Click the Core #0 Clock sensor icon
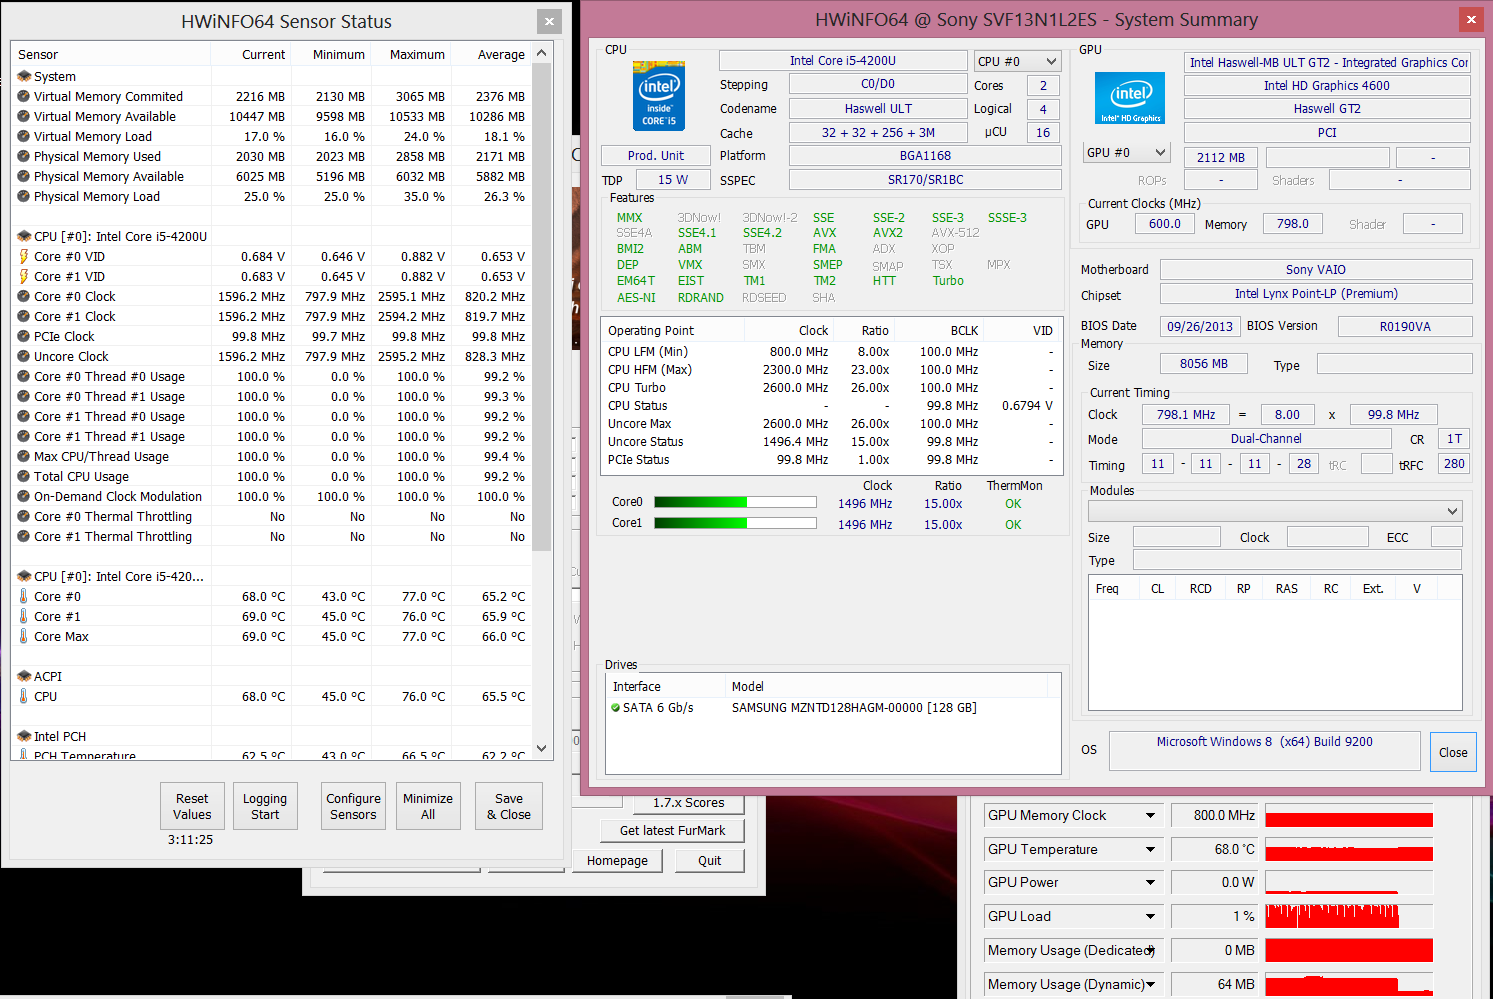Screen dimensions: 1493x999 (24, 297)
